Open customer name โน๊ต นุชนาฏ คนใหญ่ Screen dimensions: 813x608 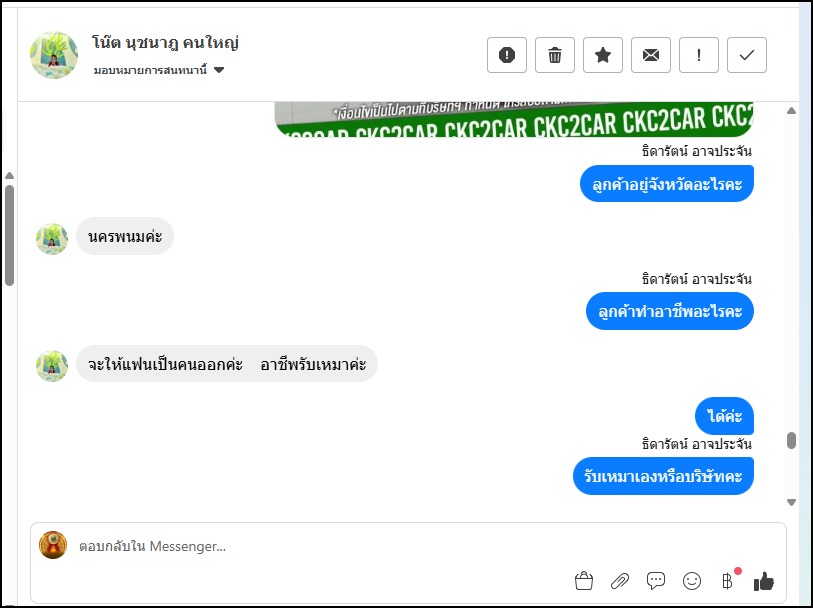point(165,43)
